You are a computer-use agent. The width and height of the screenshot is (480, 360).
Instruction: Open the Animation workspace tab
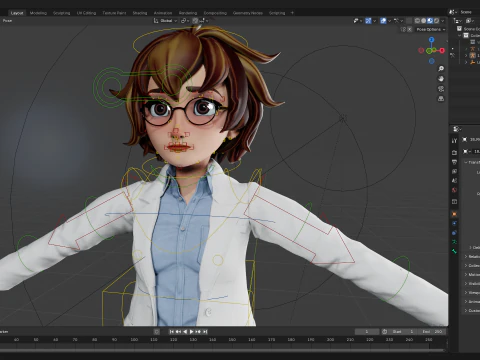(x=163, y=13)
